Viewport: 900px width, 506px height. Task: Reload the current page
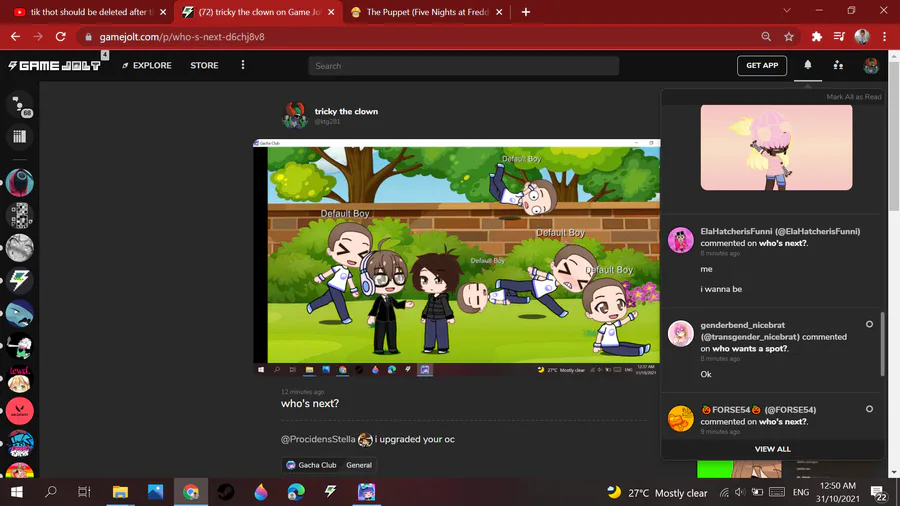(60, 37)
